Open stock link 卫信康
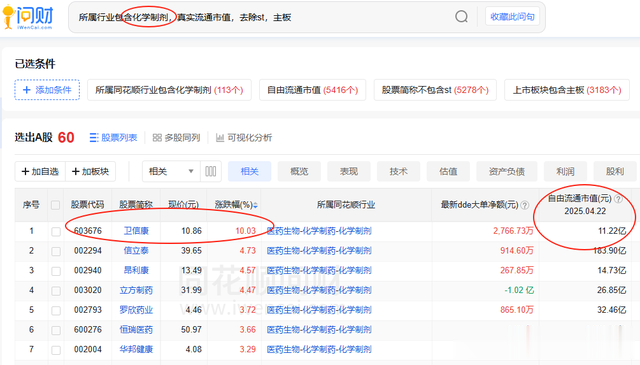The height and width of the screenshot is (365, 640). [136, 231]
